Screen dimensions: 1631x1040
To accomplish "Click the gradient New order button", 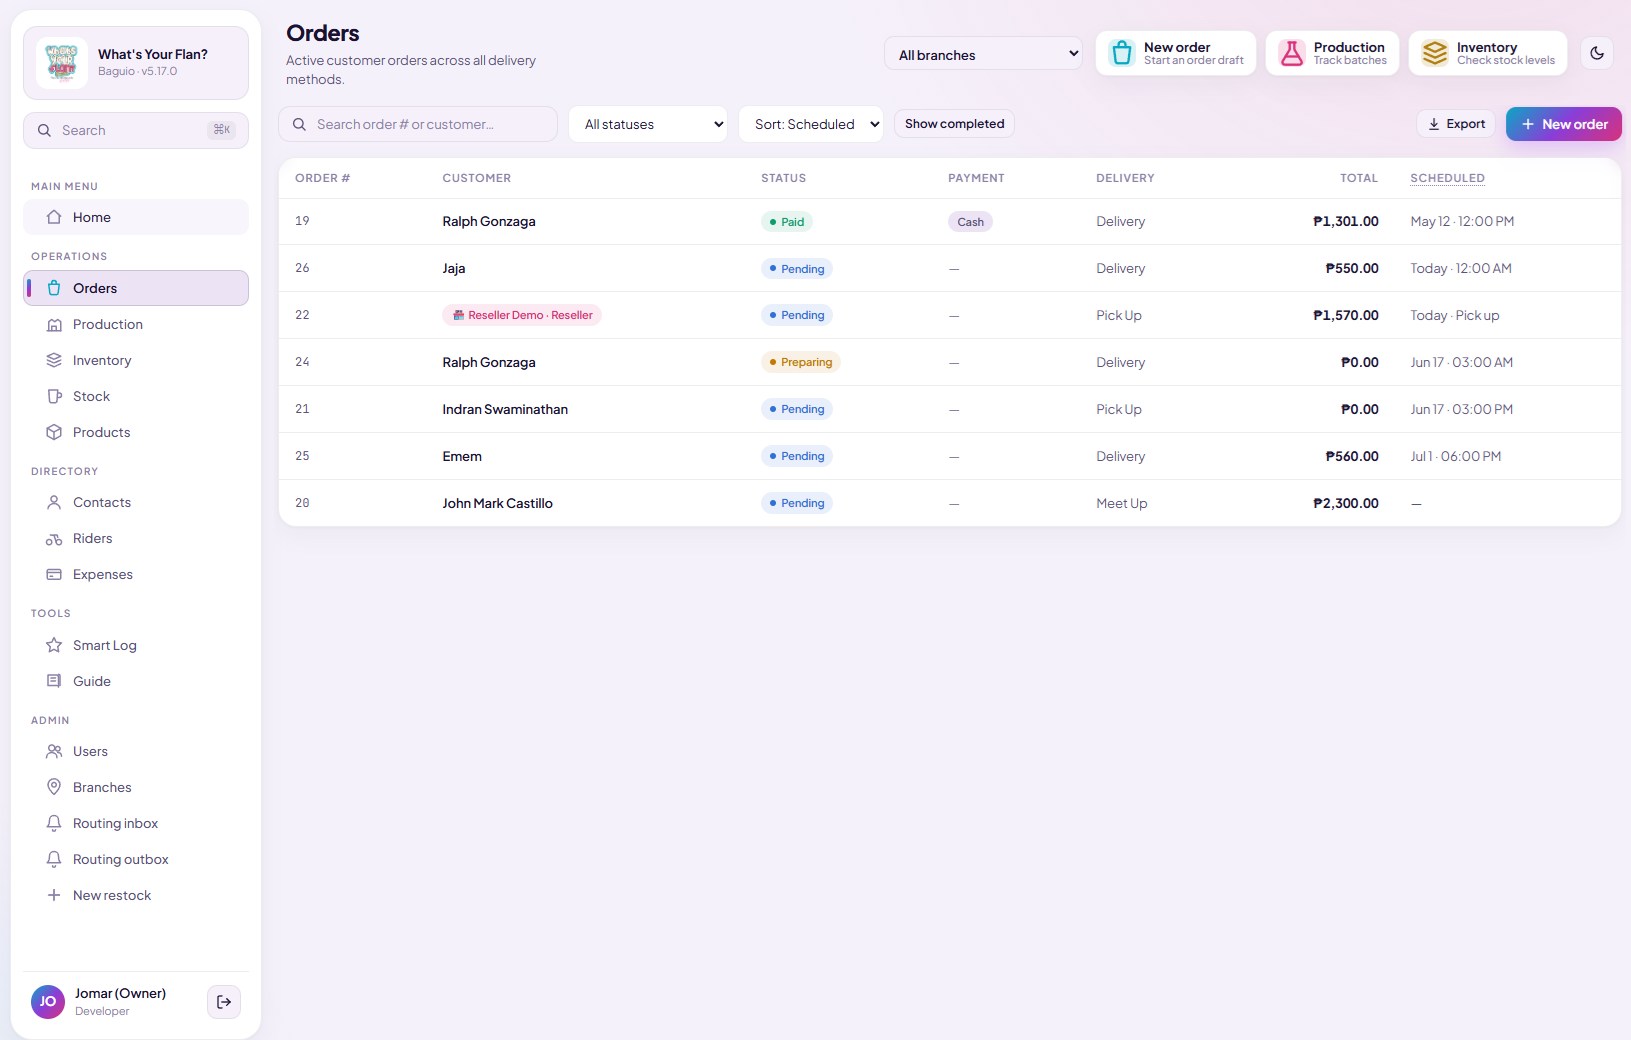I will coord(1564,124).
